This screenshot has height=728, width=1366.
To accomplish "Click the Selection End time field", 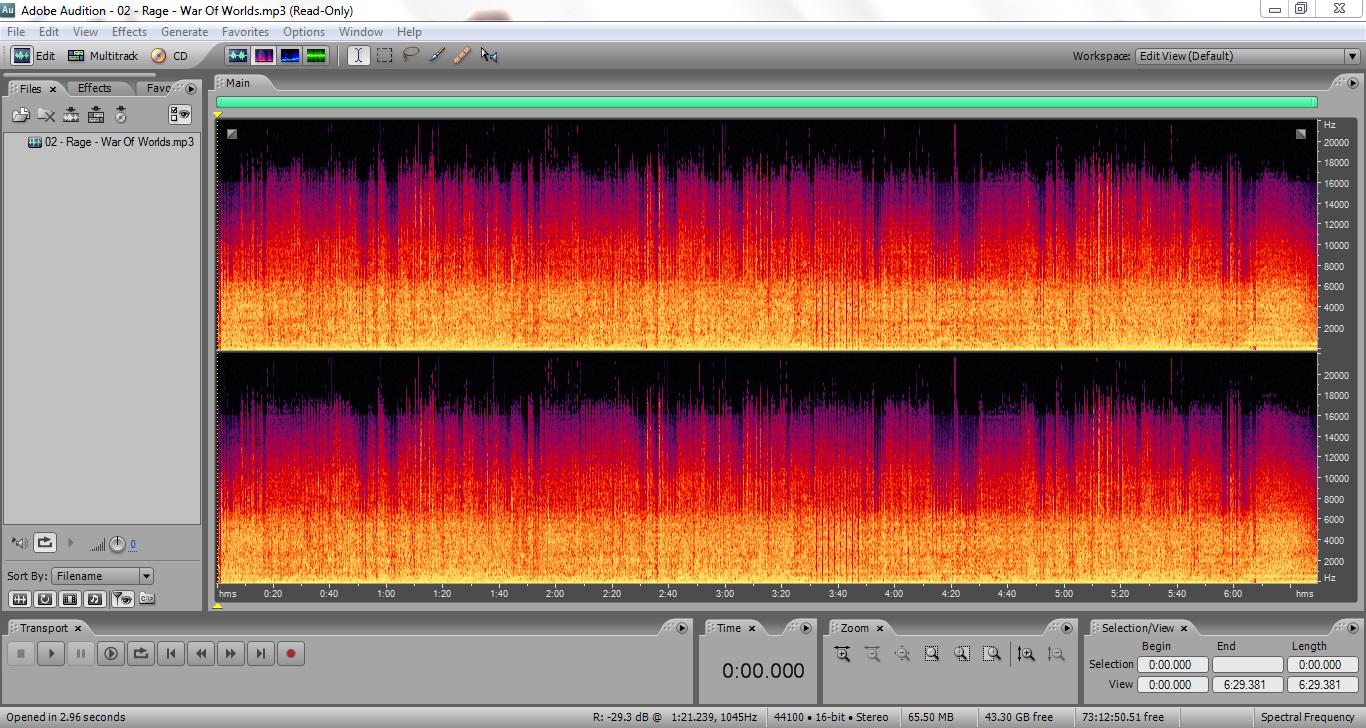I will pyautogui.click(x=1247, y=664).
